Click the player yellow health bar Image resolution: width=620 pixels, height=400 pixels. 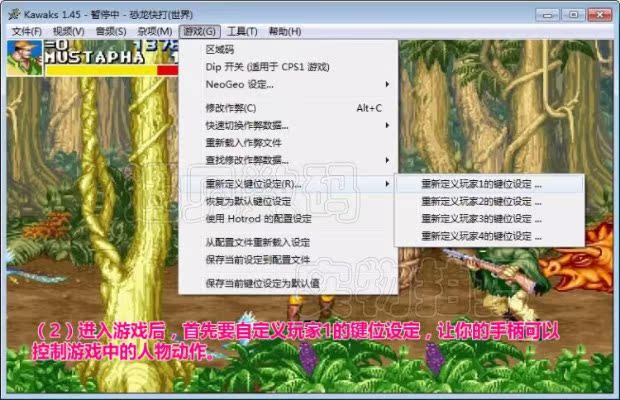pos(101,70)
